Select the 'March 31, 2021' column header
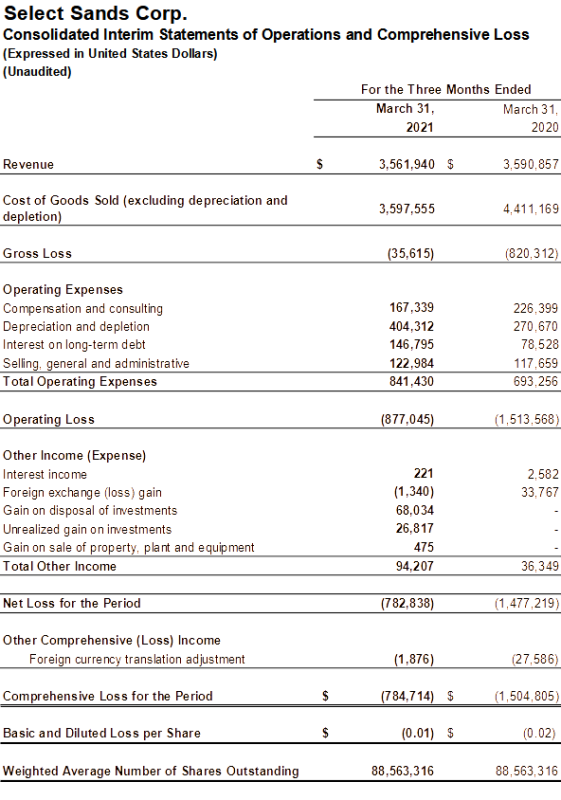The height and width of the screenshot is (800, 561). 405,118
